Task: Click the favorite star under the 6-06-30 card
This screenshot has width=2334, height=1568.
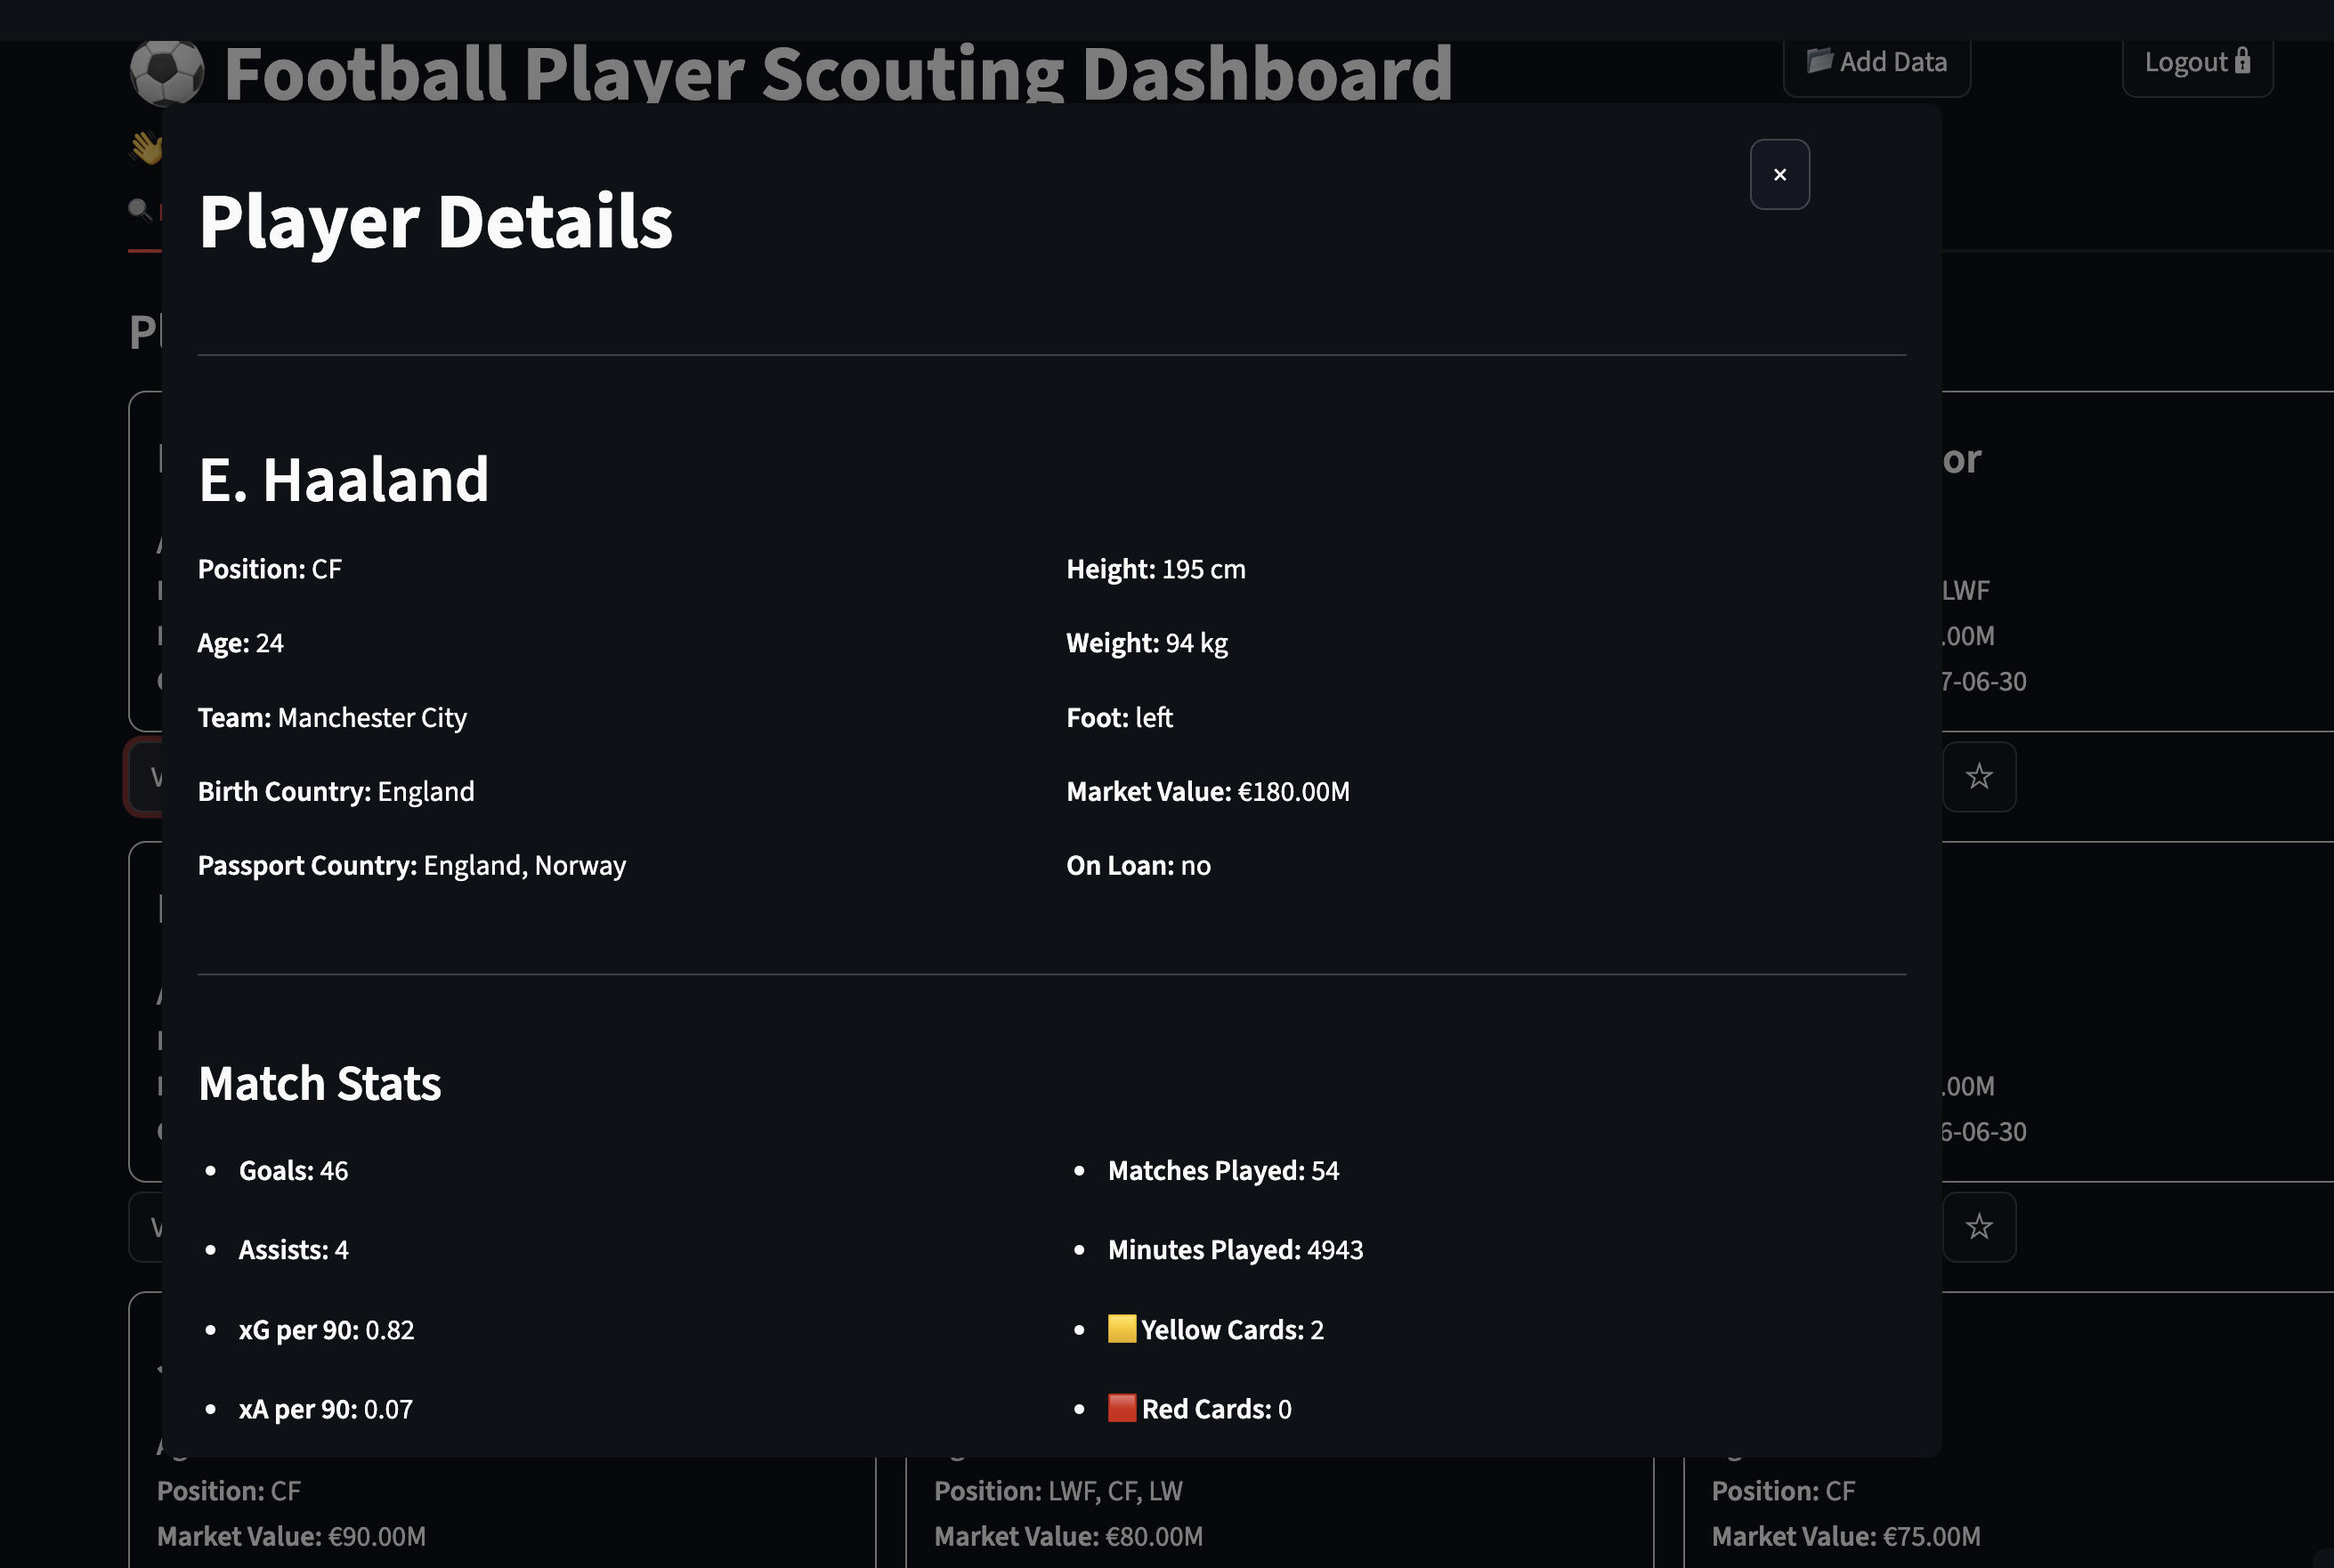Action: (x=1978, y=1227)
